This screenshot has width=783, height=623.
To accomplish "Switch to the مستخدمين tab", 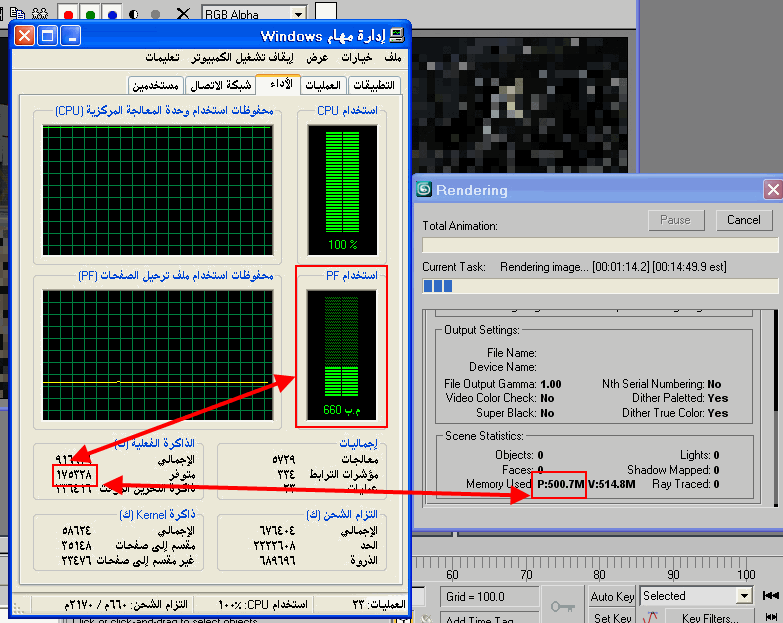I will click(x=156, y=85).
